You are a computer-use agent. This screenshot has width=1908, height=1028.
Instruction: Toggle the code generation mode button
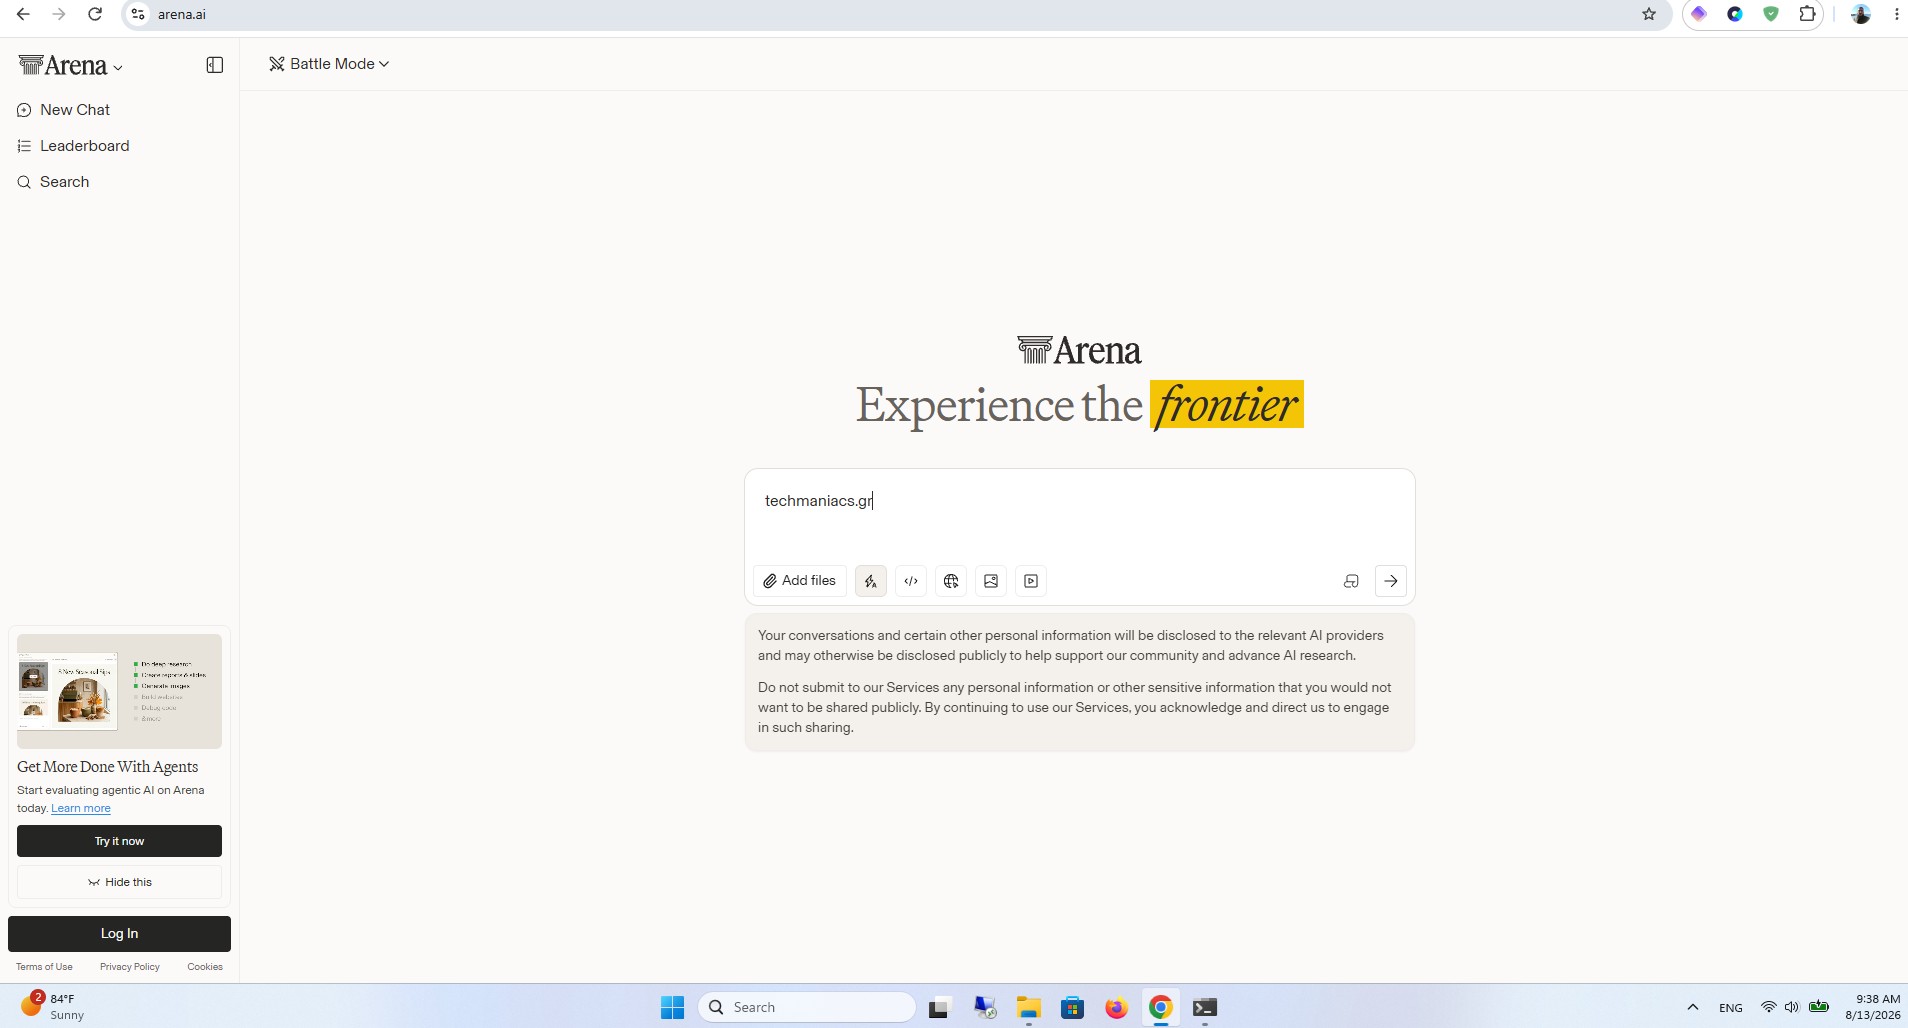[911, 581]
